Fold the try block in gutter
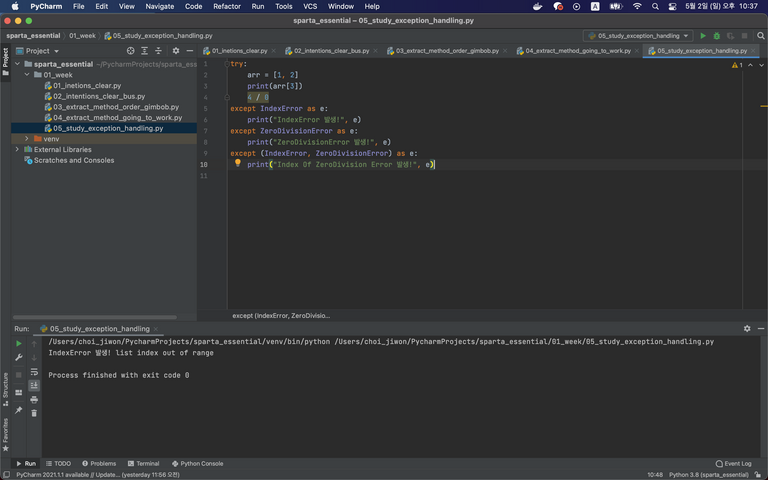This screenshot has height=480, width=768. pos(227,64)
